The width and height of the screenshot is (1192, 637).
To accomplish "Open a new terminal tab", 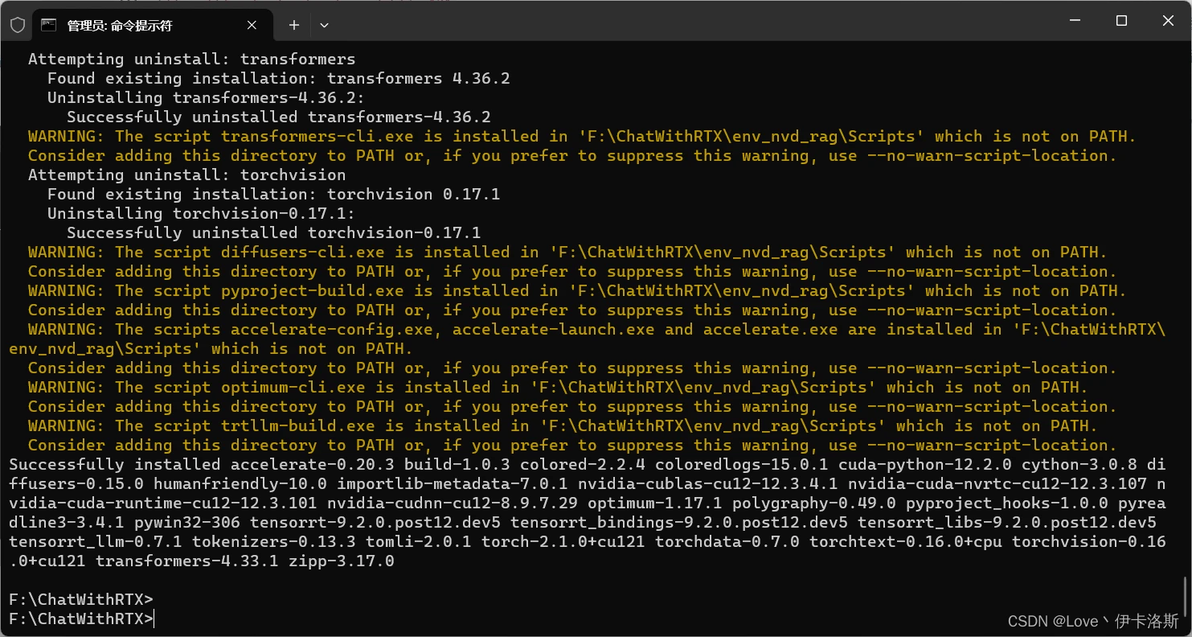I will 294,24.
